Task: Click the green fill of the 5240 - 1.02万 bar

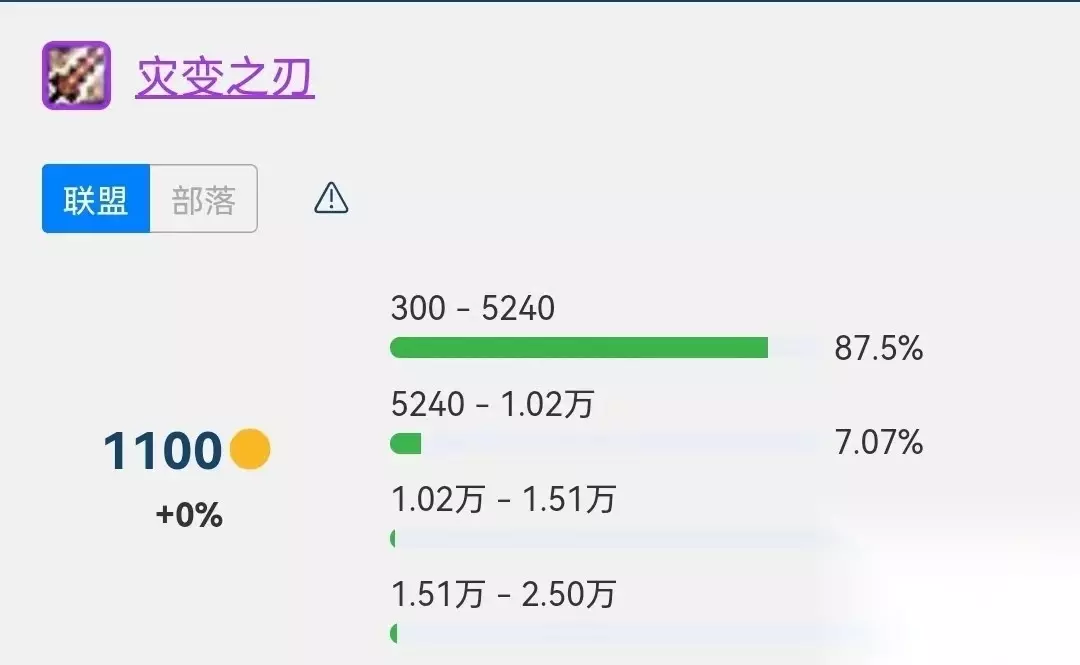Action: click(406, 443)
